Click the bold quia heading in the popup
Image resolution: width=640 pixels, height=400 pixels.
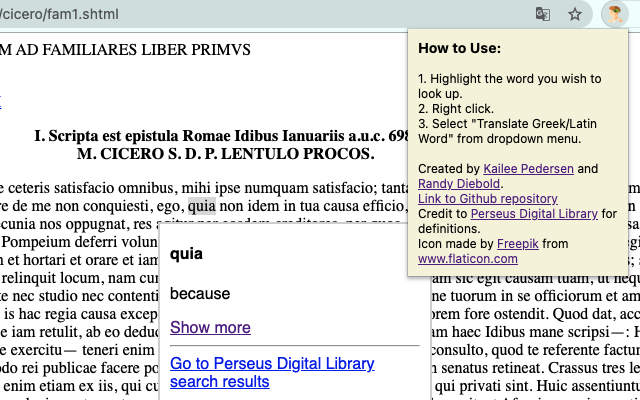click(x=186, y=254)
